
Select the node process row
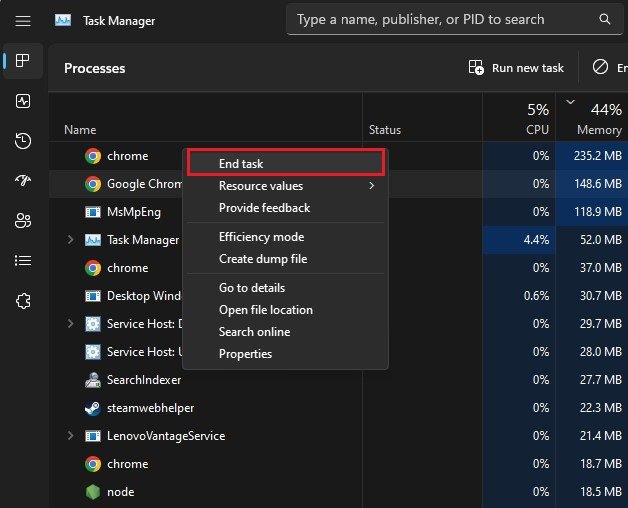click(x=338, y=492)
